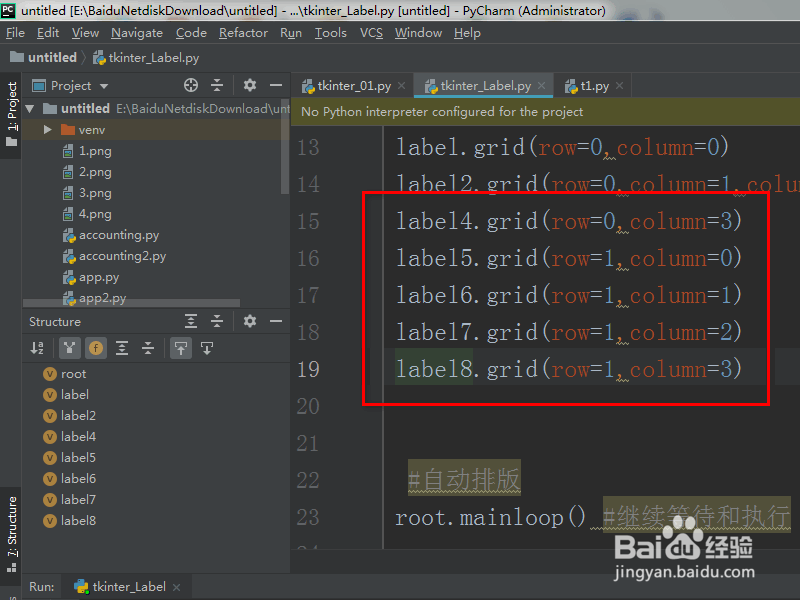This screenshot has width=800, height=600.
Task: Click tkinter_Label.py in the navigation breadcrumb
Action: (x=146, y=58)
